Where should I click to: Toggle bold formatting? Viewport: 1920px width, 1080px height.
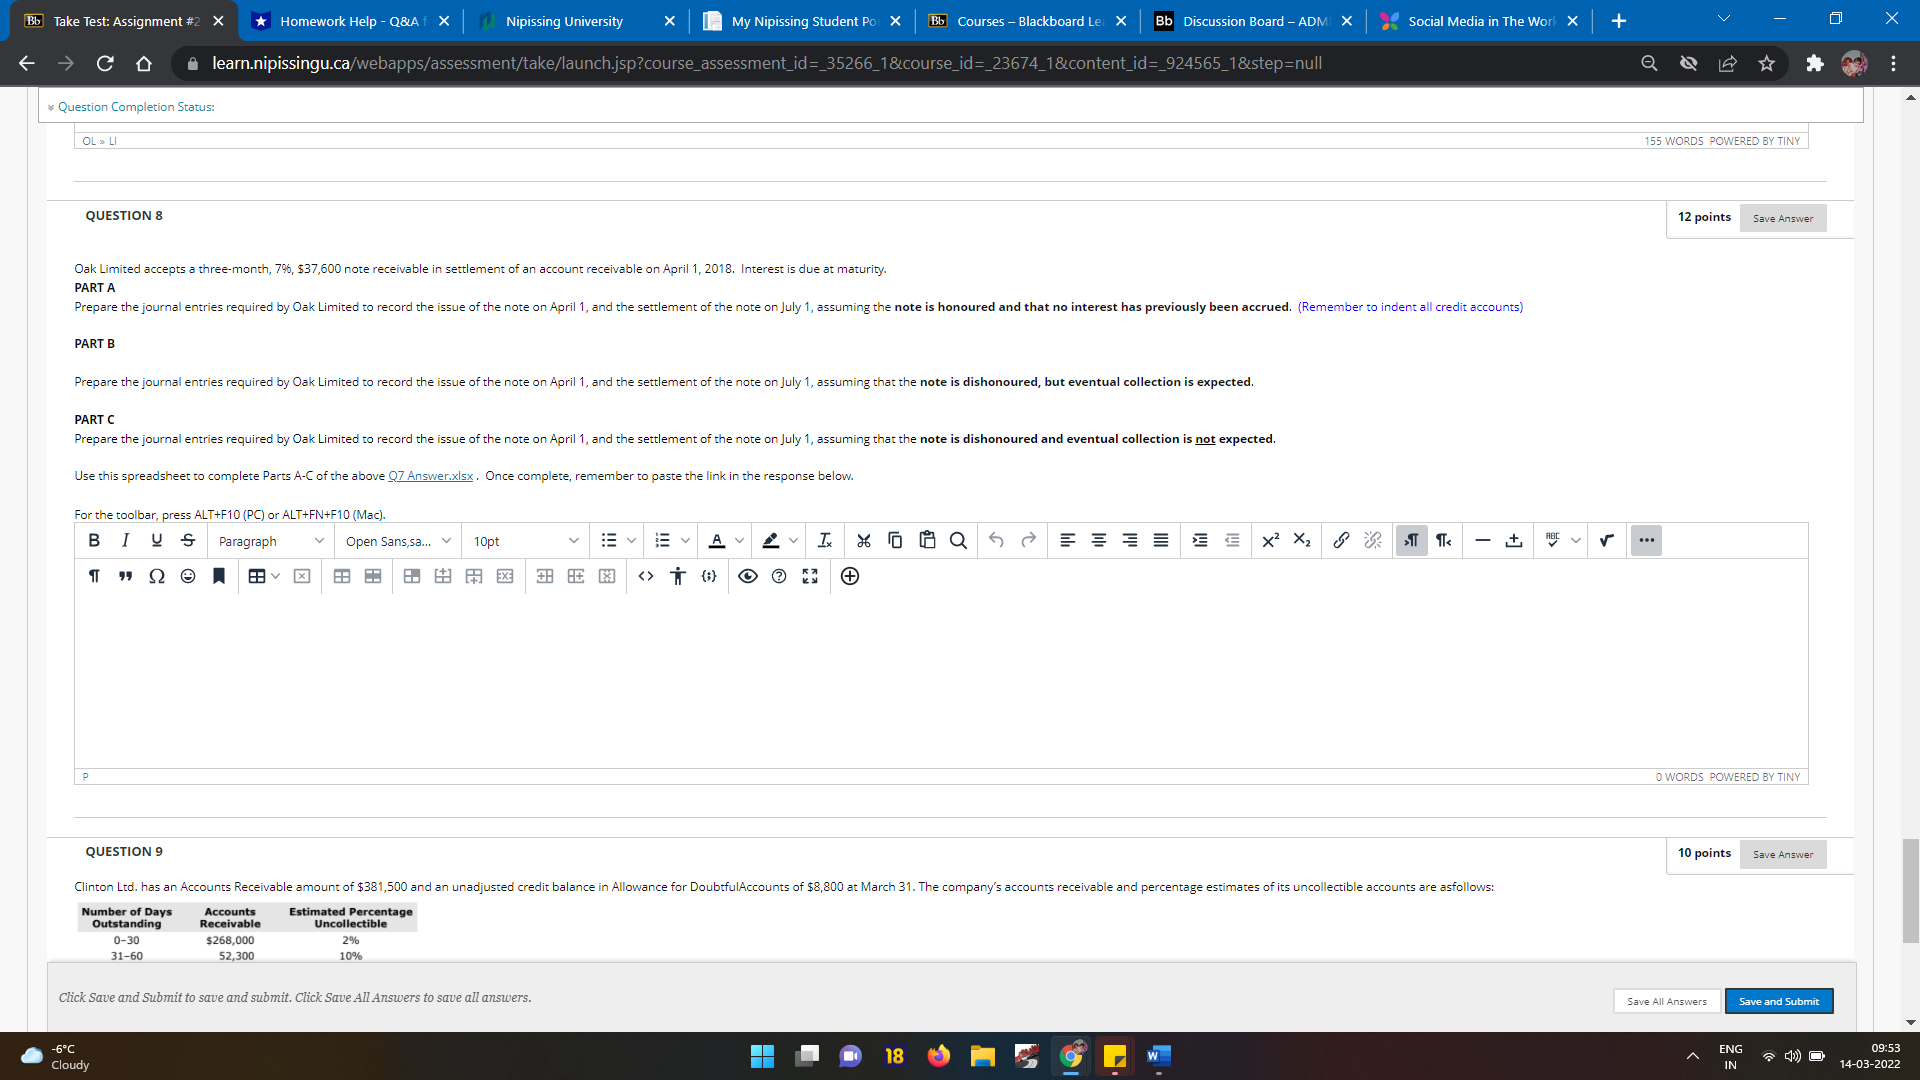point(94,540)
